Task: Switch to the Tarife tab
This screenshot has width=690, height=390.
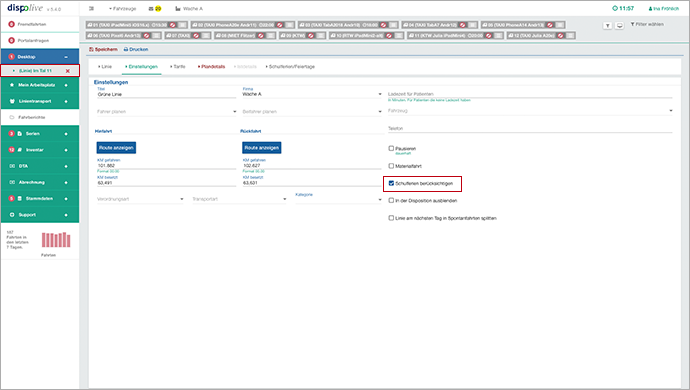Action: point(178,66)
